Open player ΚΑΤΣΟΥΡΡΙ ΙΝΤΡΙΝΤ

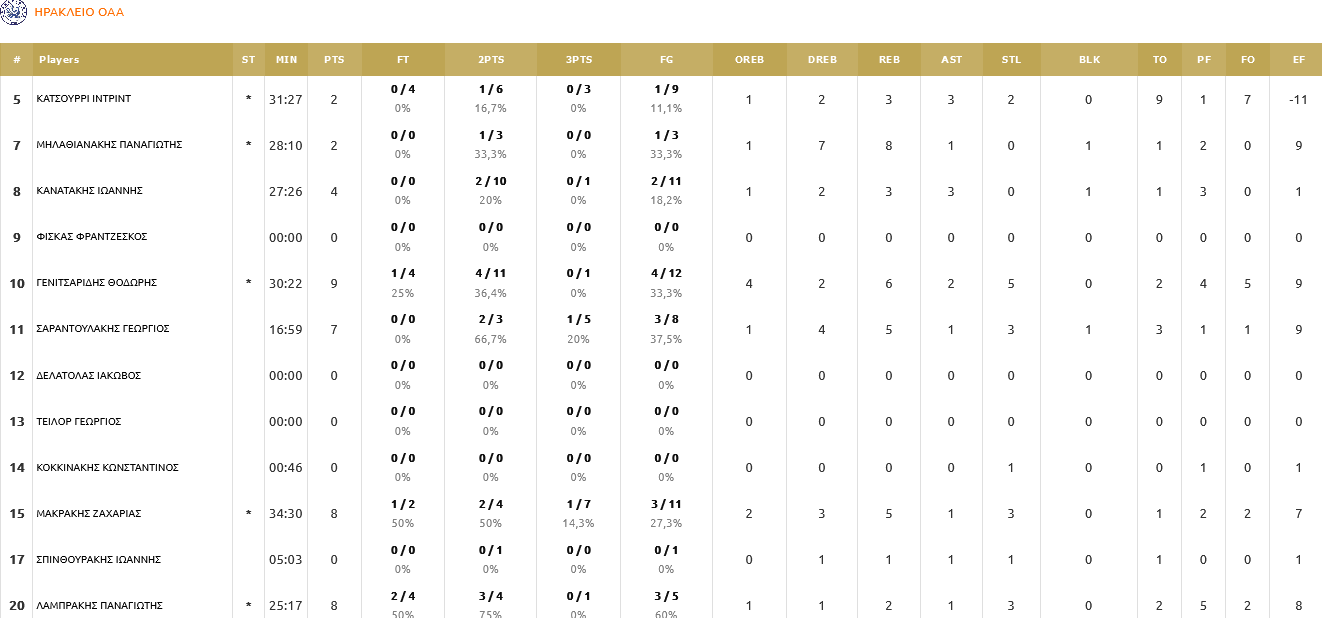(84, 99)
